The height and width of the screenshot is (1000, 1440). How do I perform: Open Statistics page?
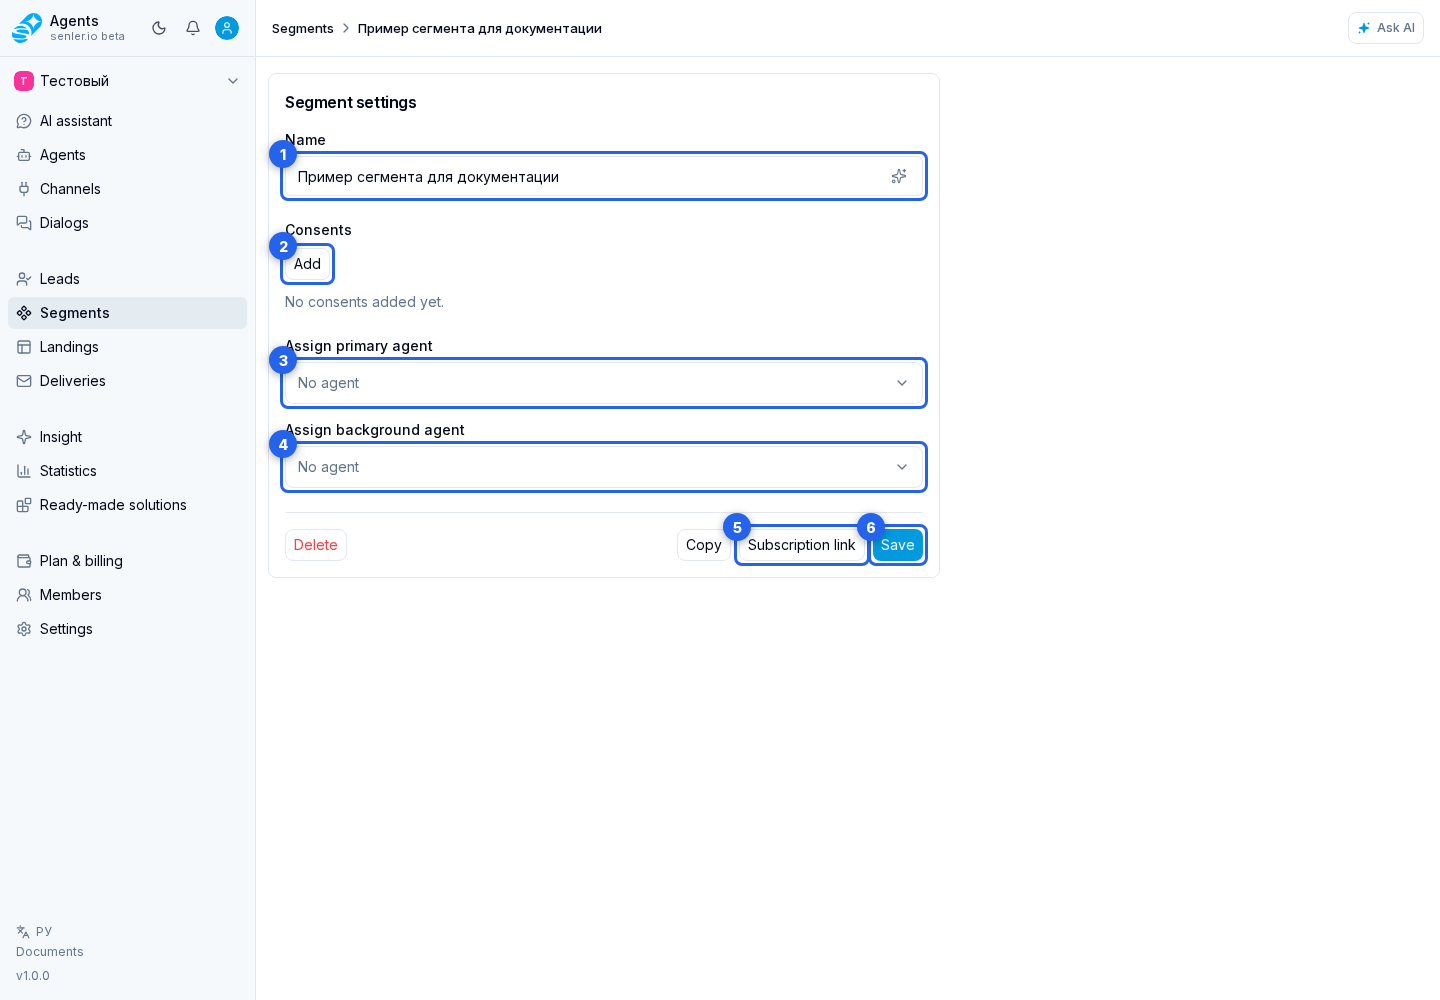[127, 471]
